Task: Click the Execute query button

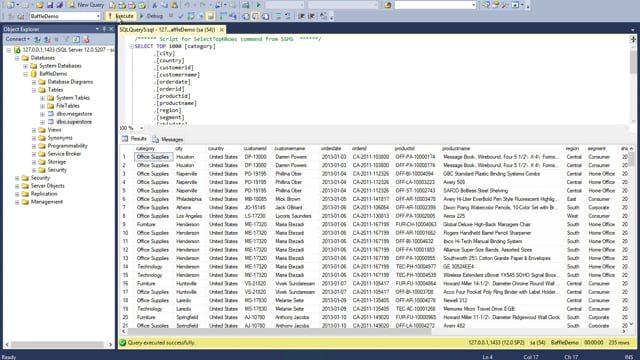Action: click(x=120, y=16)
